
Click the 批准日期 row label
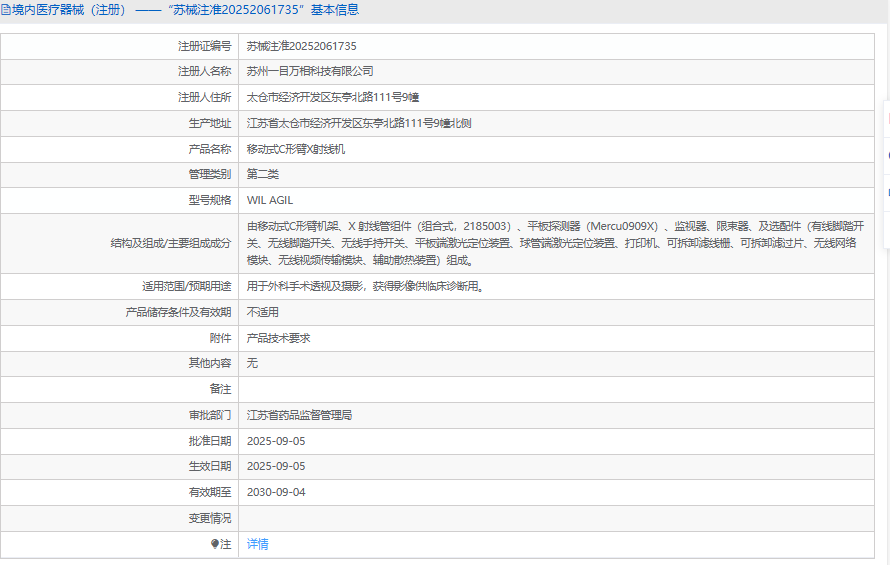click(210, 441)
